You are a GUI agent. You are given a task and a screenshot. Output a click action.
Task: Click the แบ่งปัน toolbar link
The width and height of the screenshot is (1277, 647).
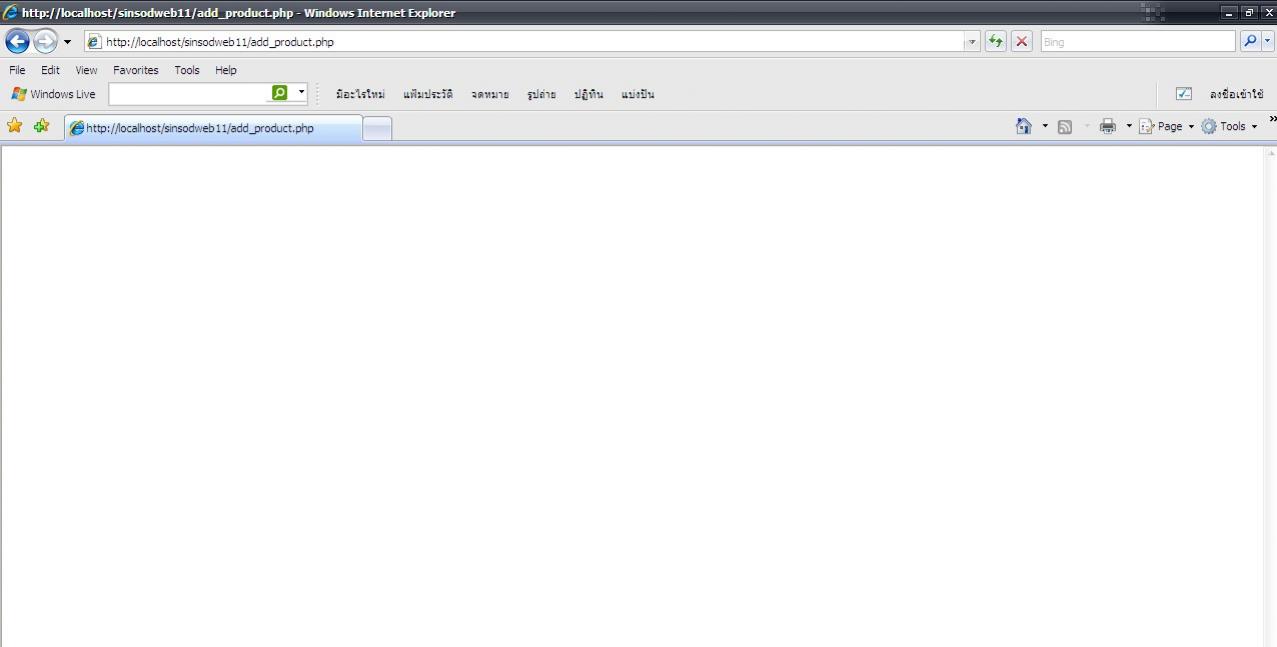tap(637, 94)
